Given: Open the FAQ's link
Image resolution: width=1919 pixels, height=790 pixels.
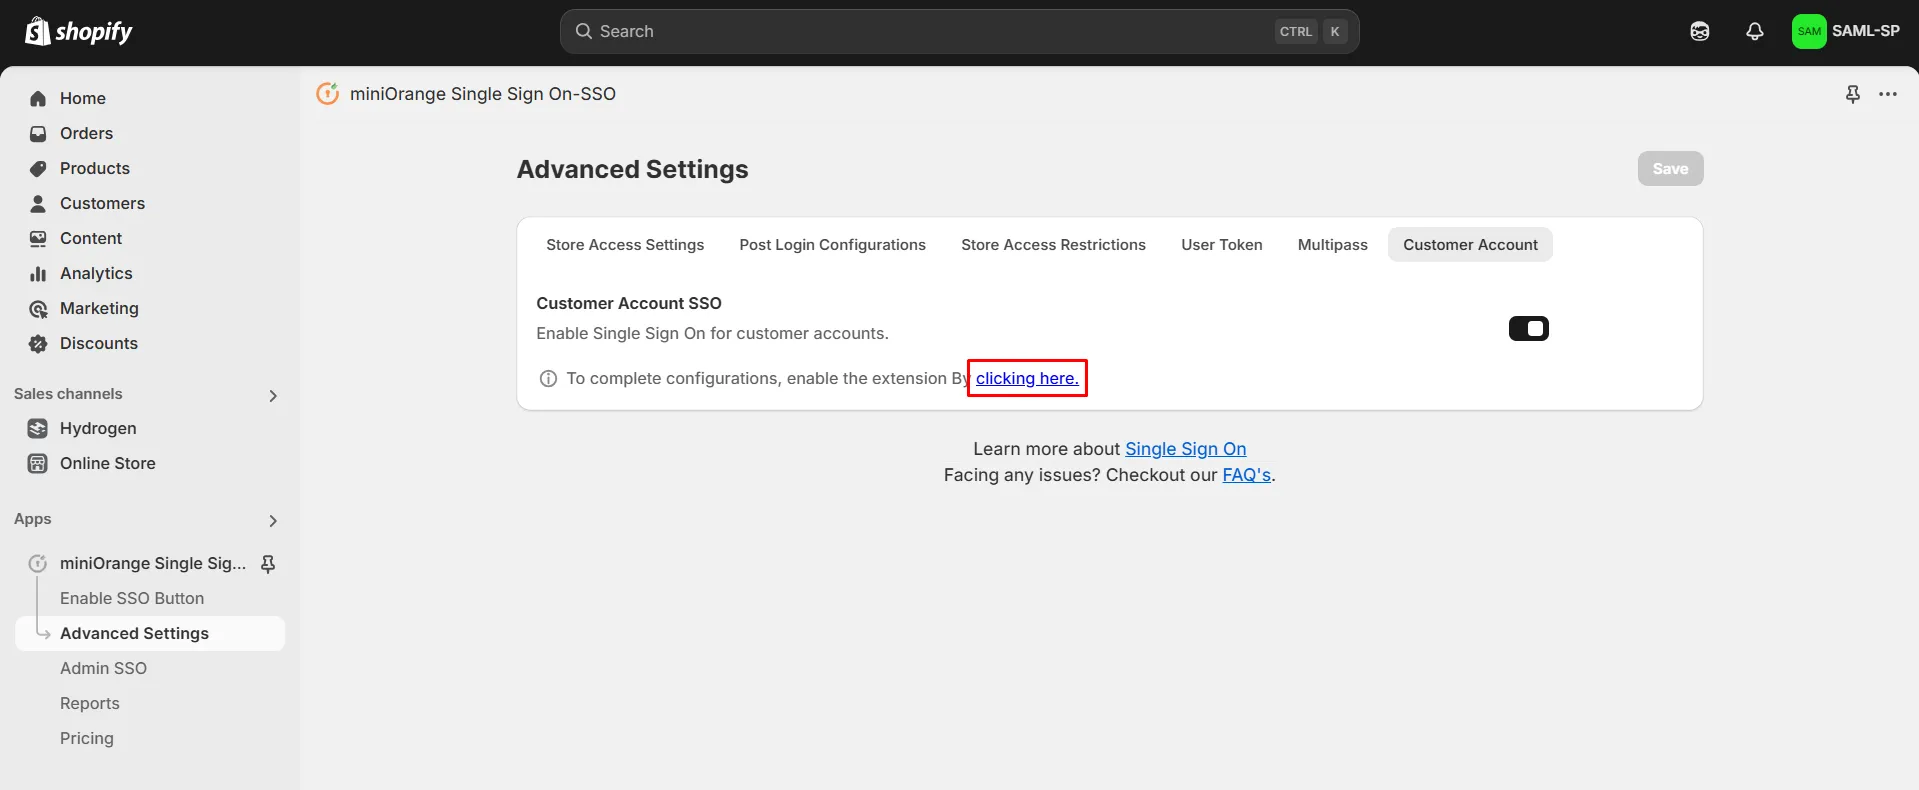Looking at the screenshot, I should [1246, 475].
